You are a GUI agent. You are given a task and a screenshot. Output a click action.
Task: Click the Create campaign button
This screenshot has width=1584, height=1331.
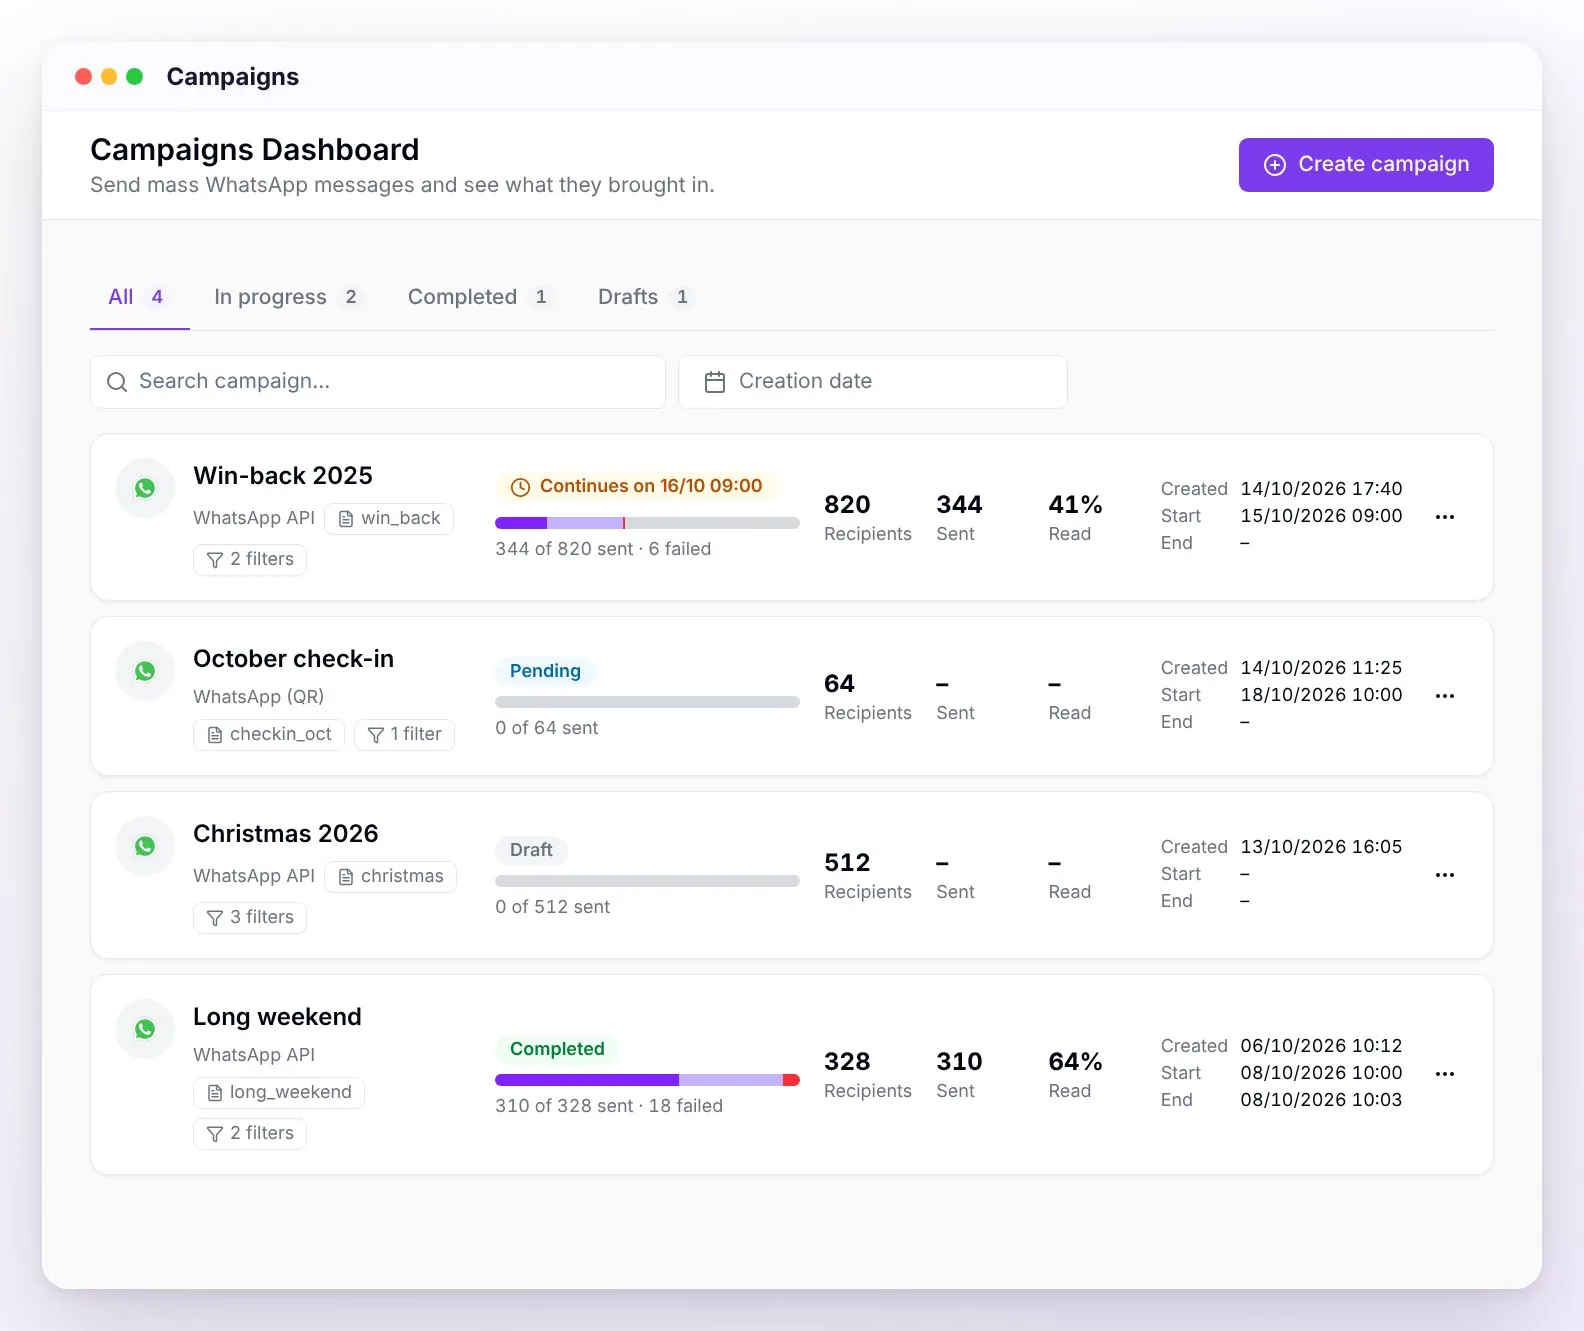coord(1366,165)
